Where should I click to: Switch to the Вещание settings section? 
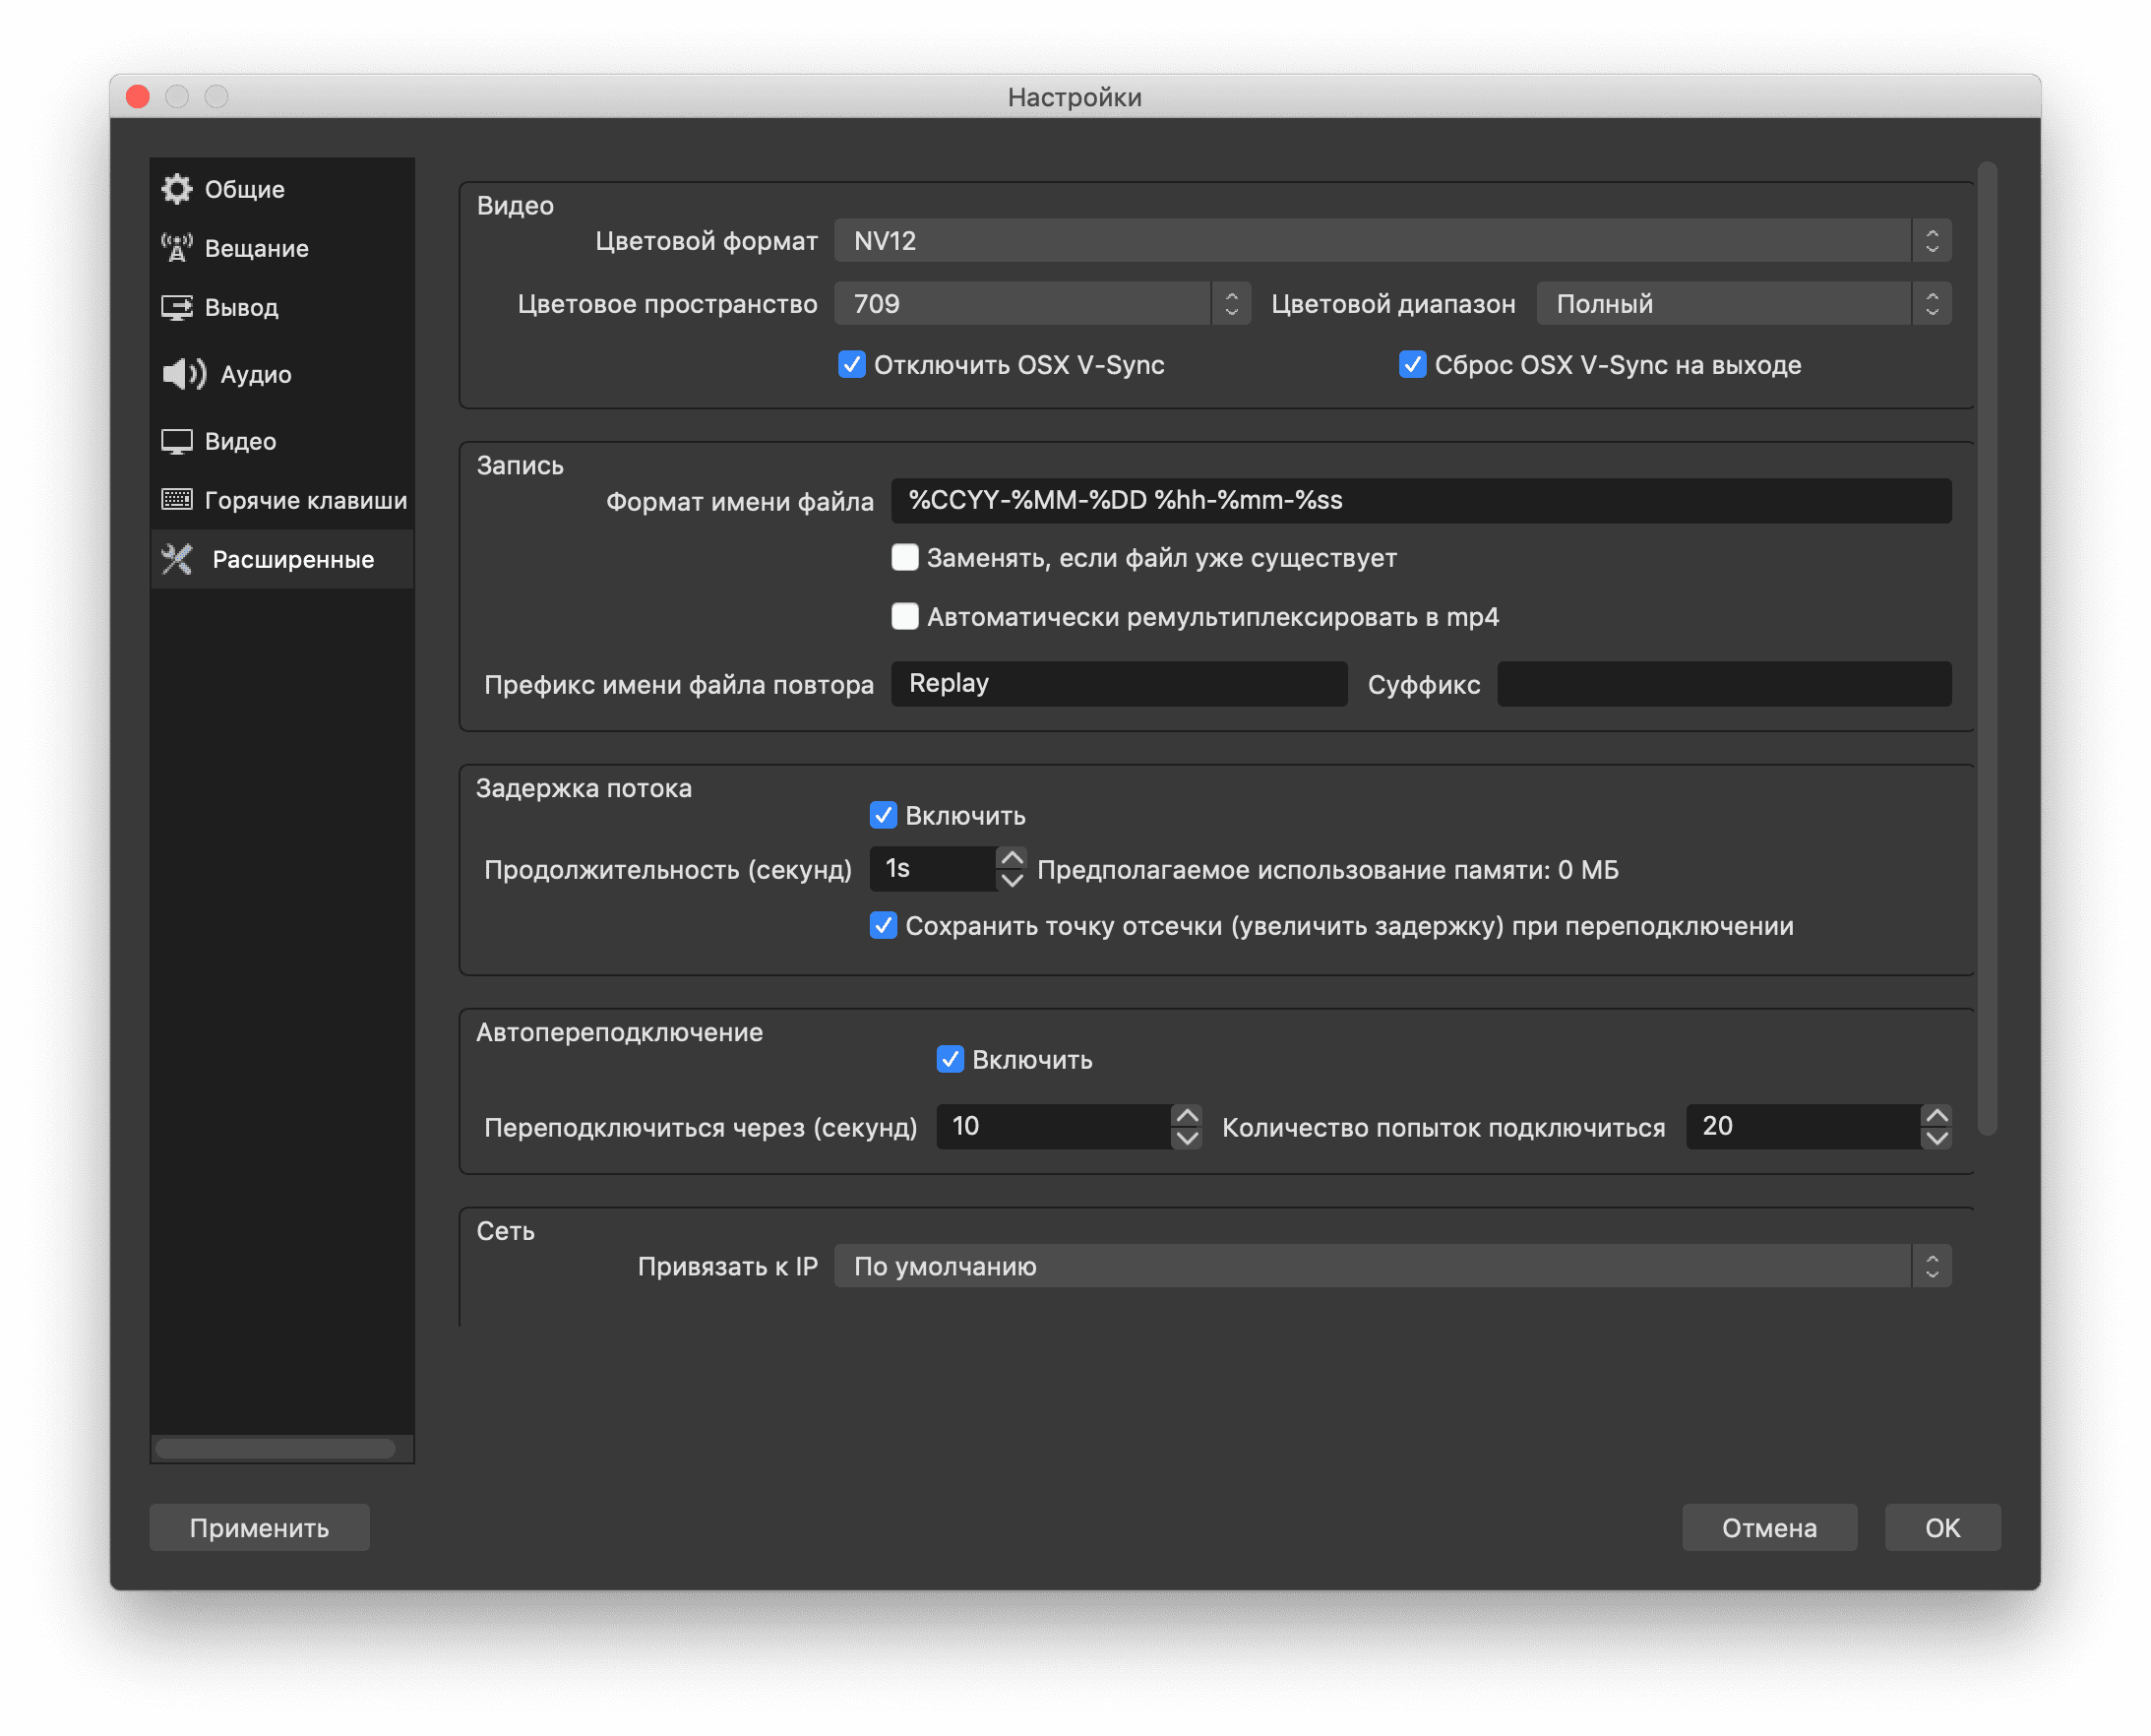(256, 248)
